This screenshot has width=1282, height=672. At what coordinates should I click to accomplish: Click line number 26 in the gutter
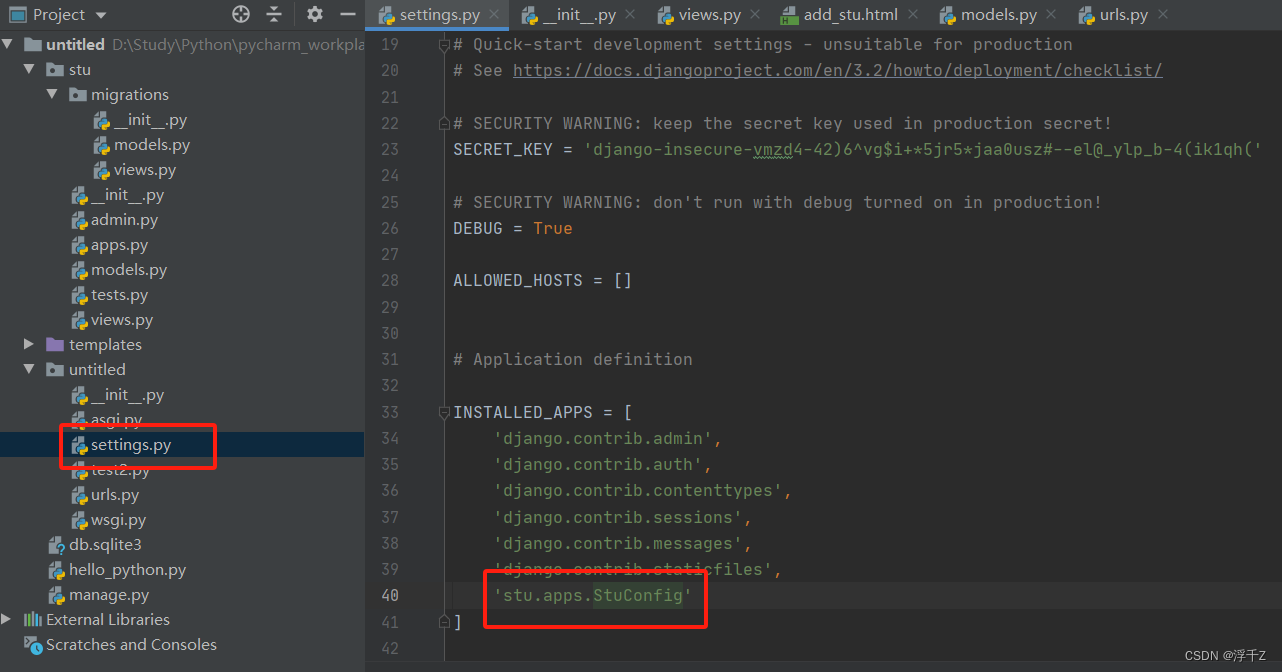tap(390, 228)
